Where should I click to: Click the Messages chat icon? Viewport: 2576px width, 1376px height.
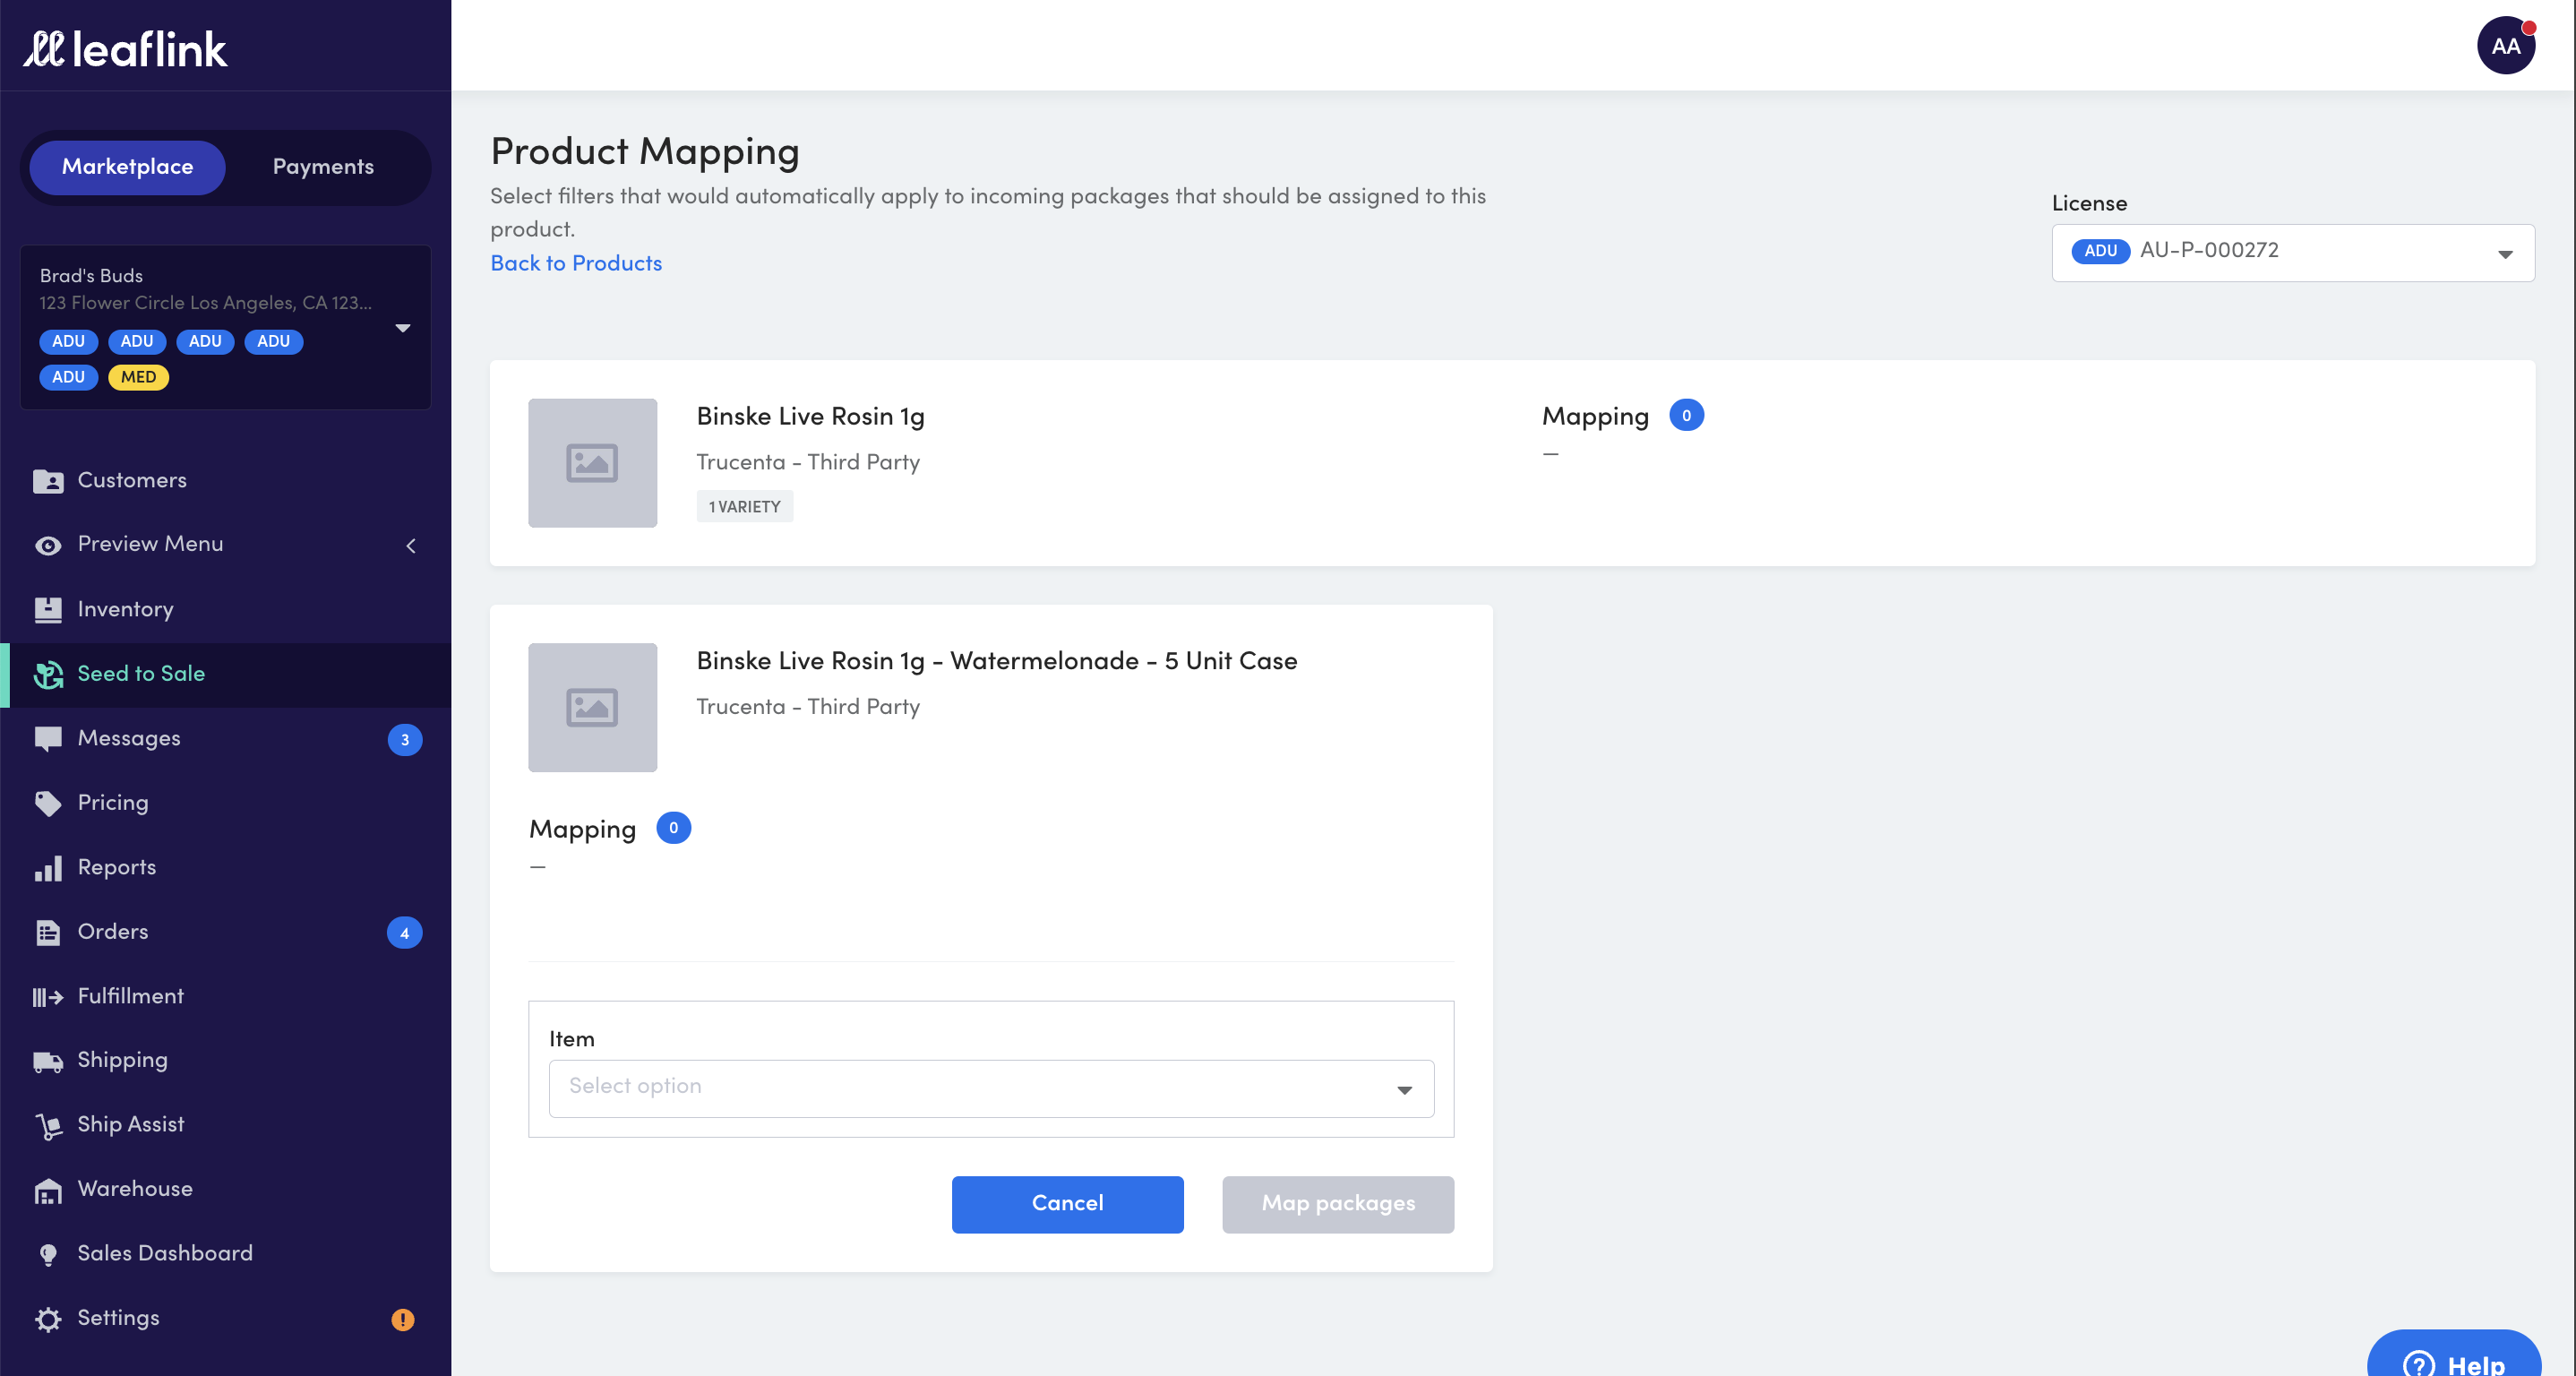click(48, 739)
